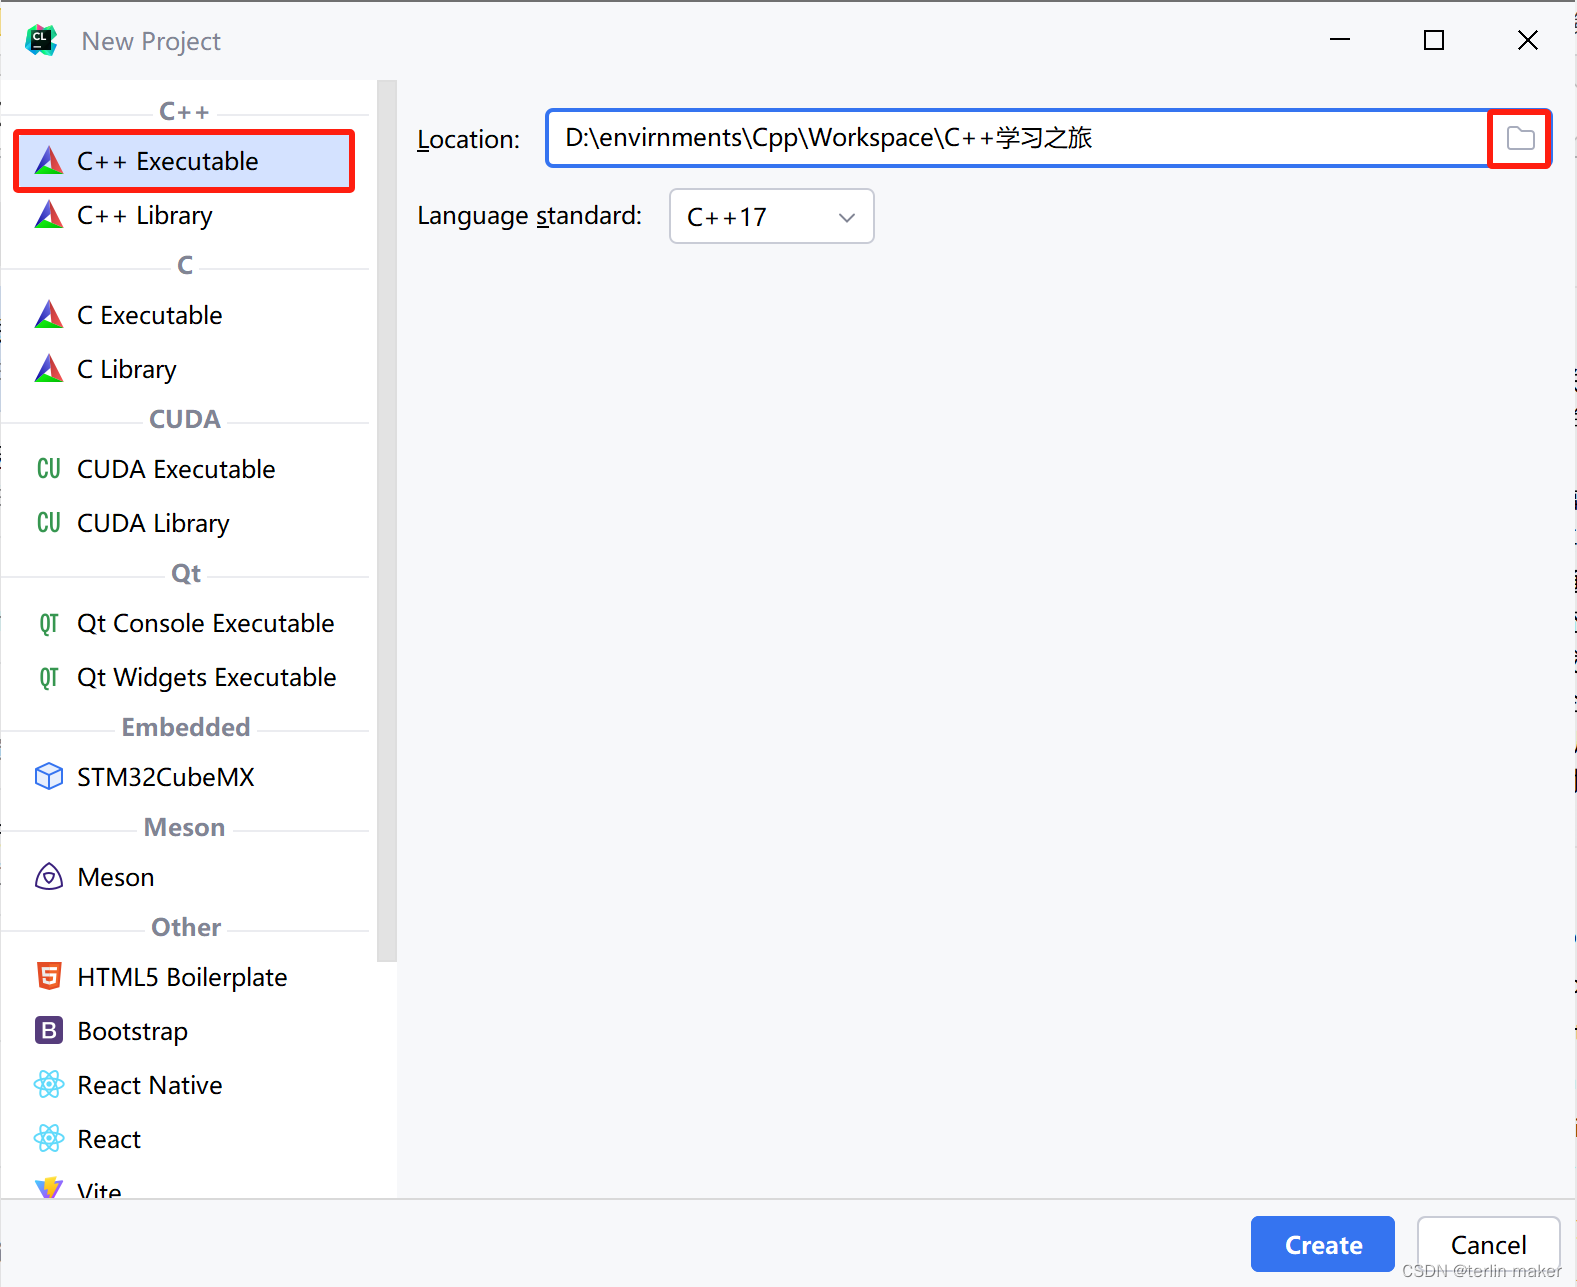Minimize the New Project window
This screenshot has width=1577, height=1287.
click(x=1340, y=40)
